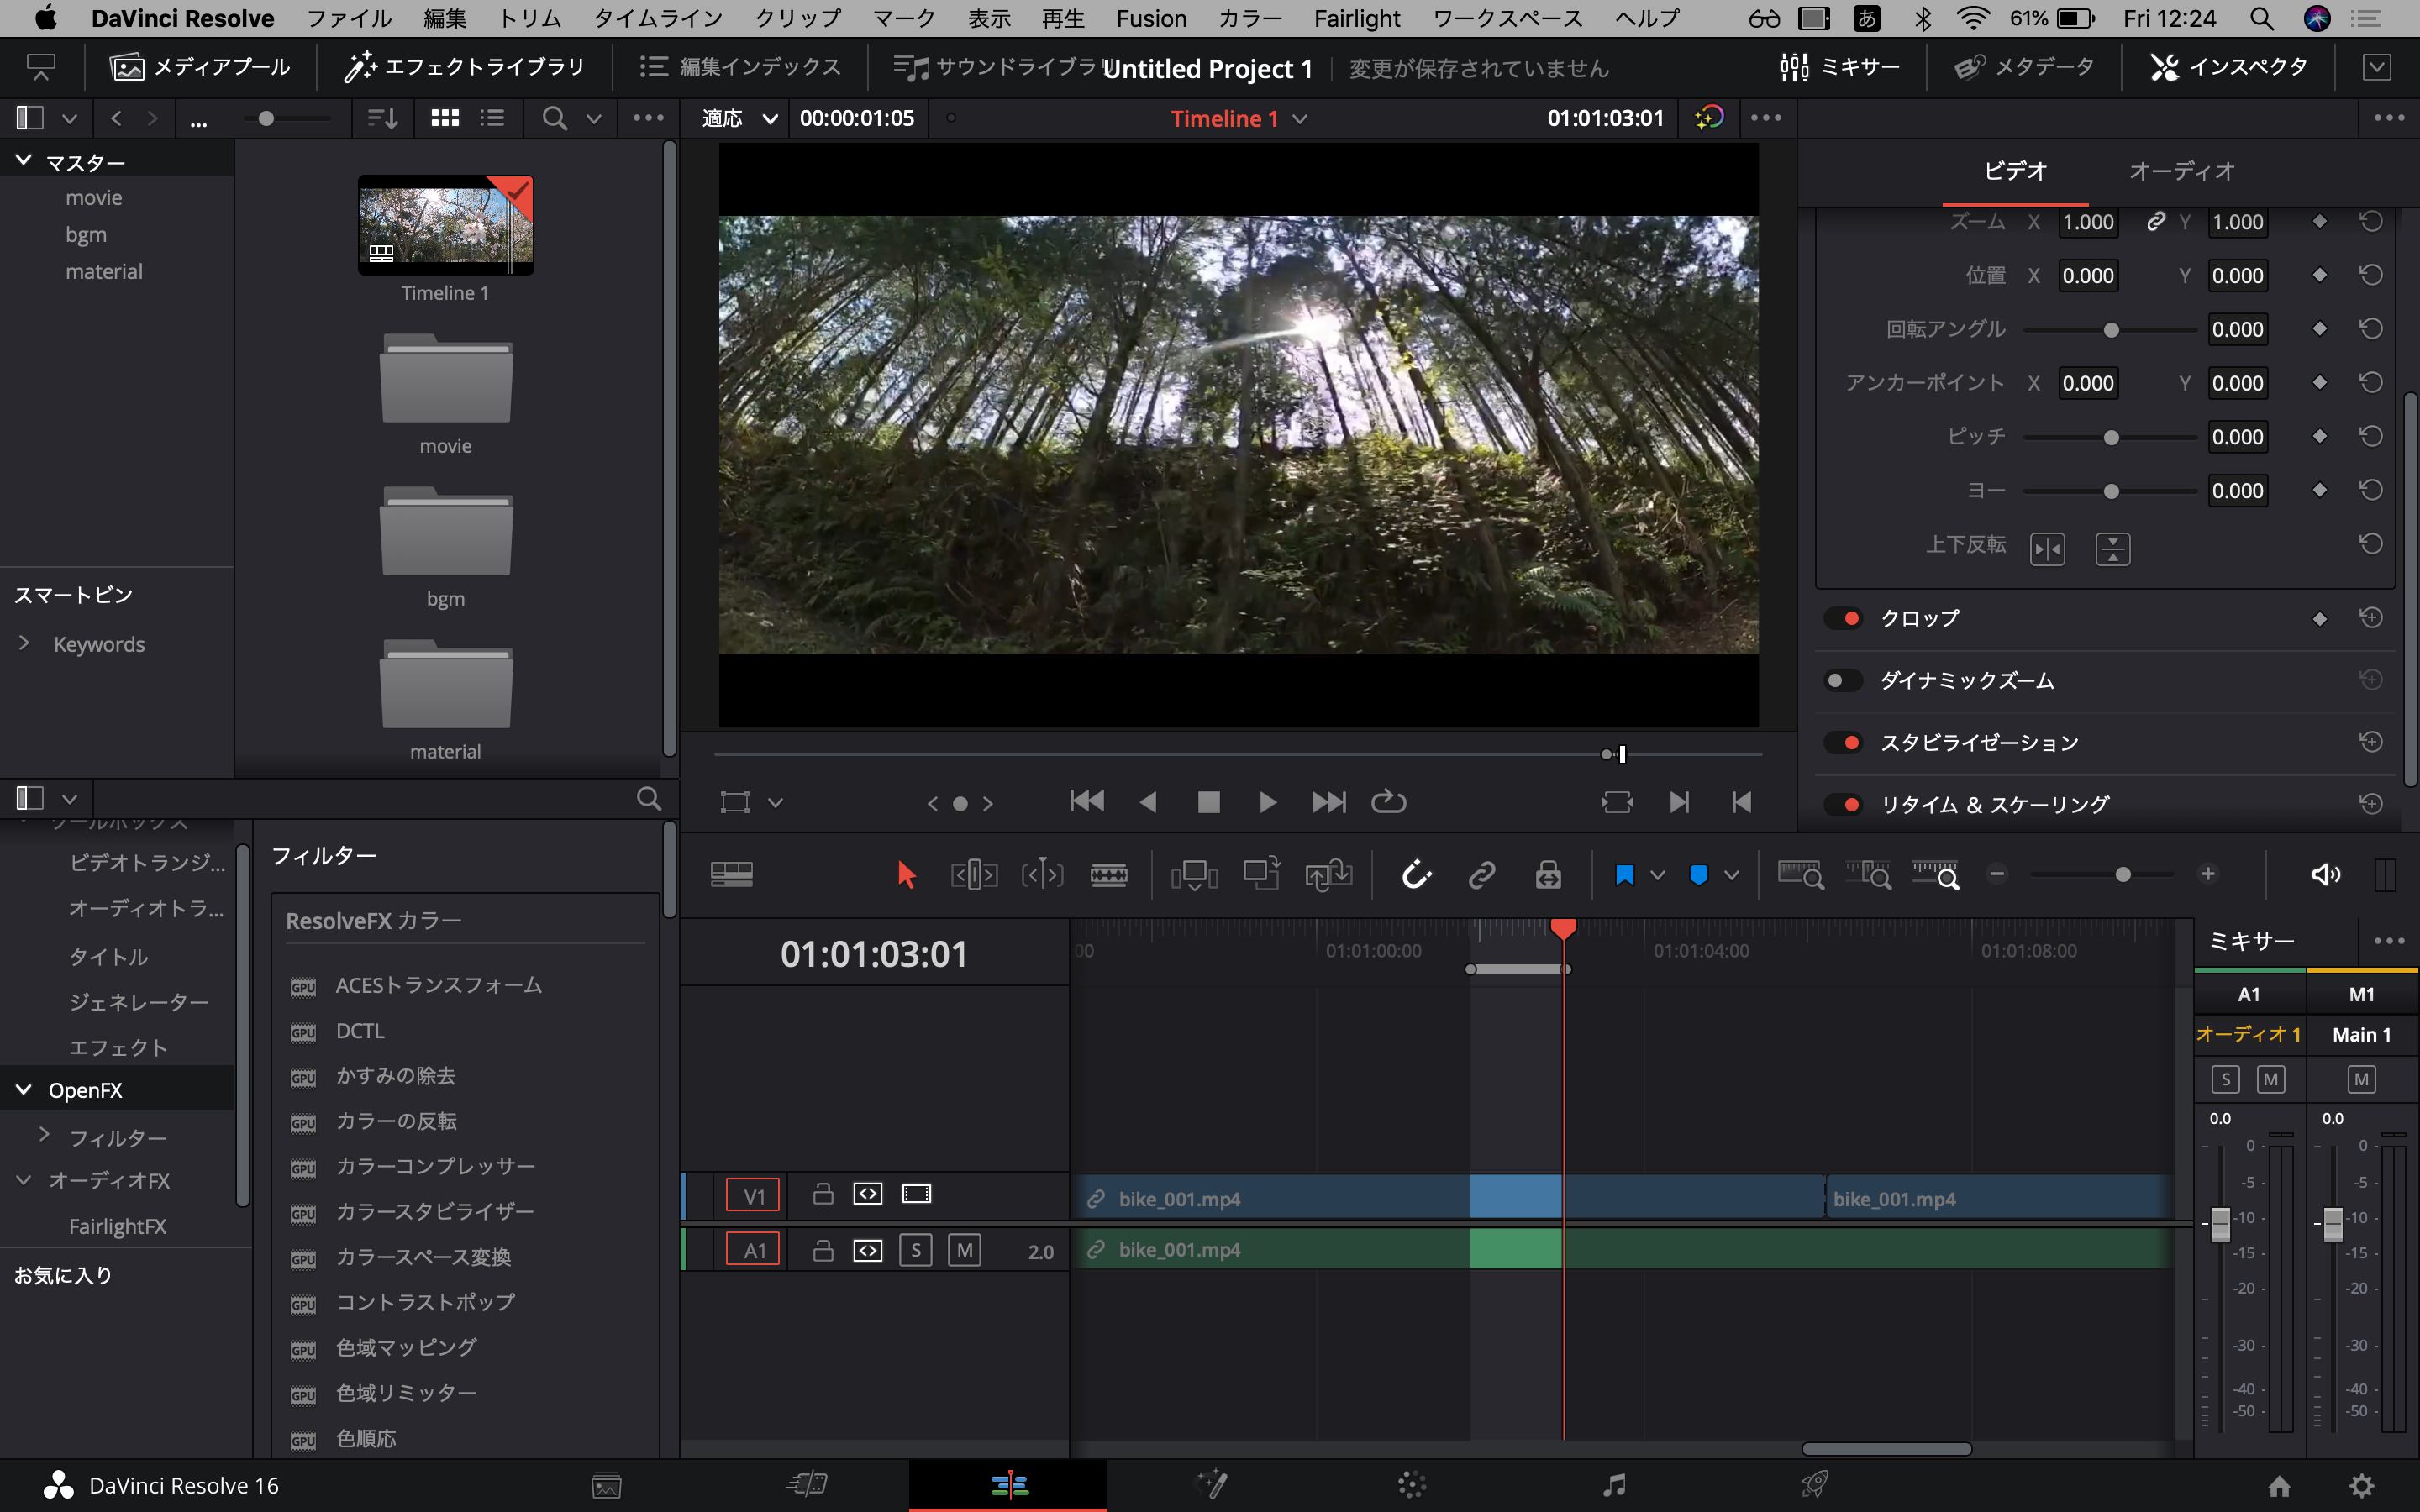Stop playback in the viewer

point(1208,802)
